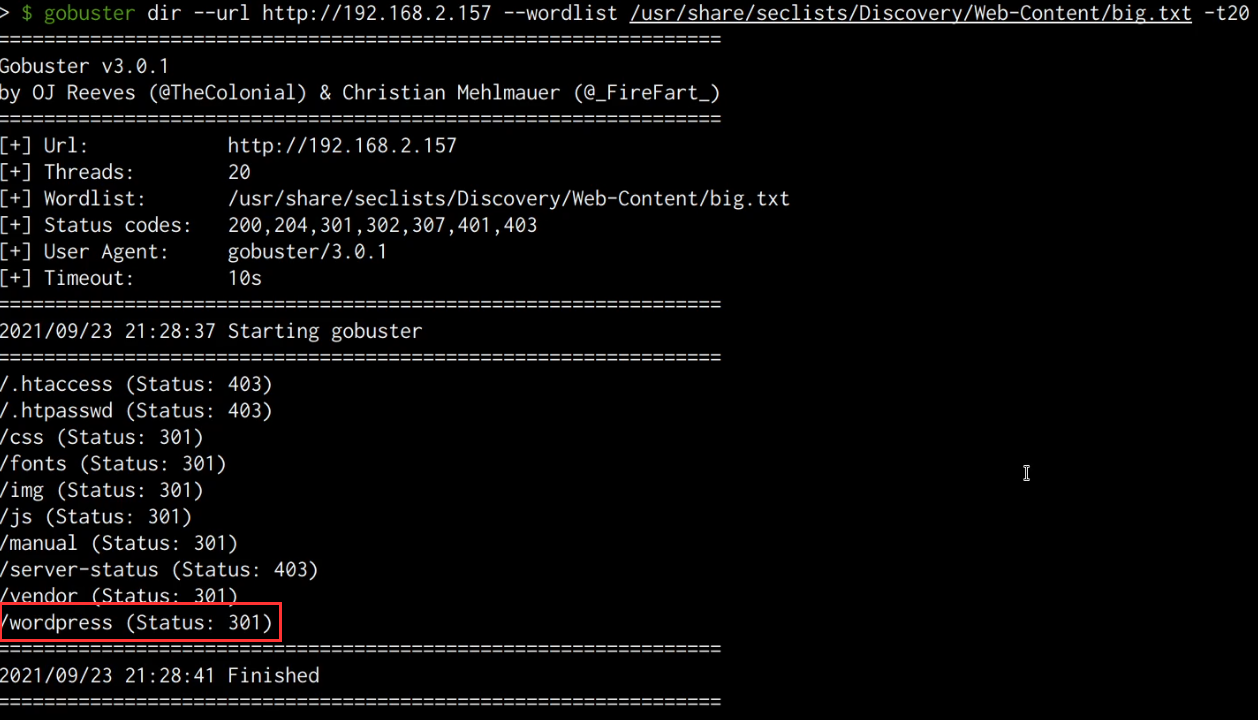Click the Timeout 10s value
The height and width of the screenshot is (720, 1258).
[245, 278]
